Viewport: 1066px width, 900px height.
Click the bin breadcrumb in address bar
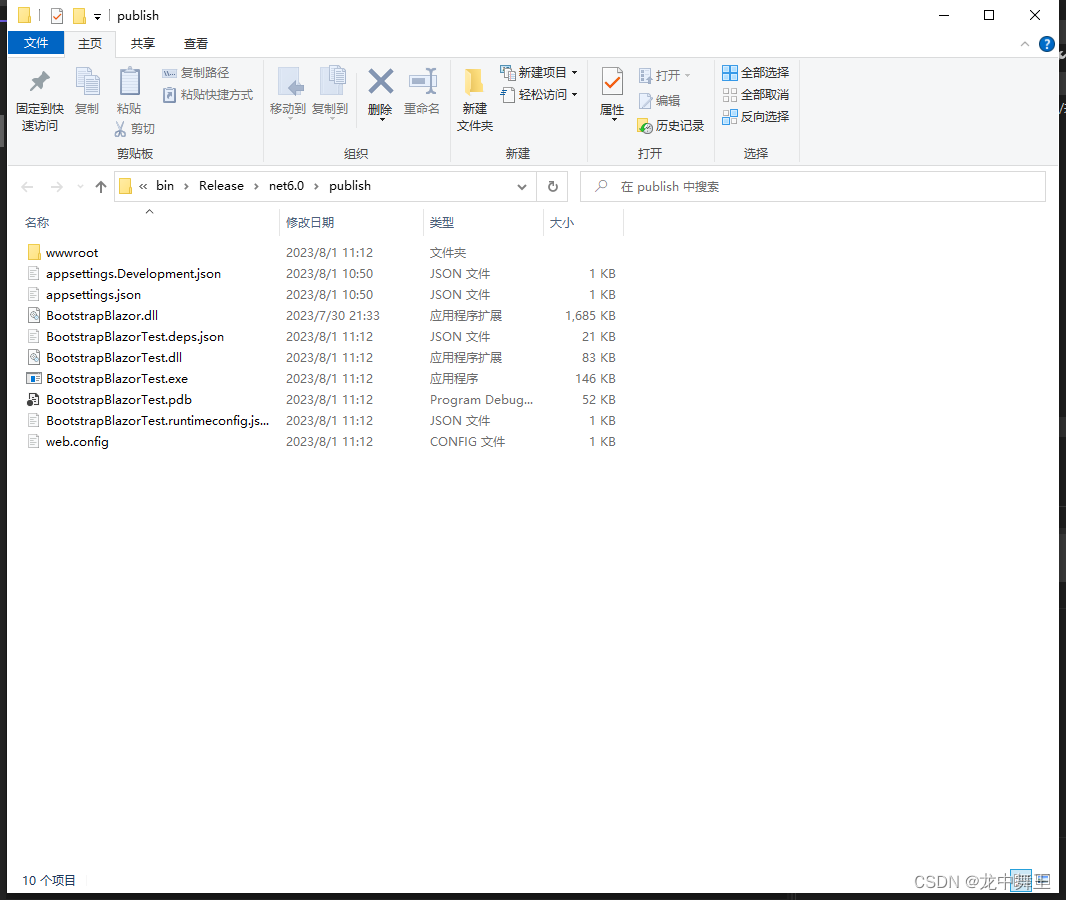tap(165, 186)
